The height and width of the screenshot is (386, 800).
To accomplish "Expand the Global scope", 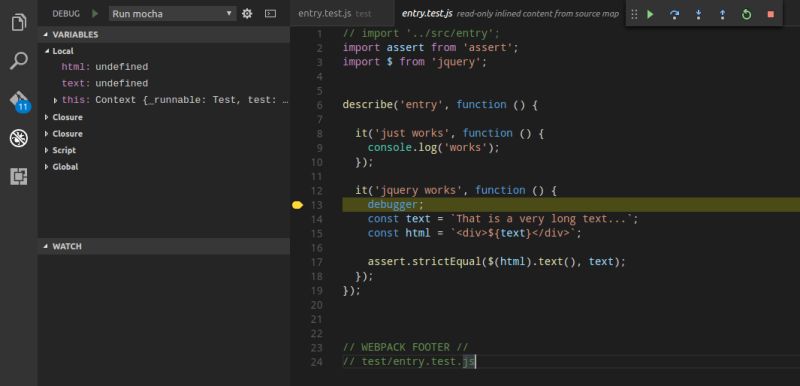I will coord(47,167).
